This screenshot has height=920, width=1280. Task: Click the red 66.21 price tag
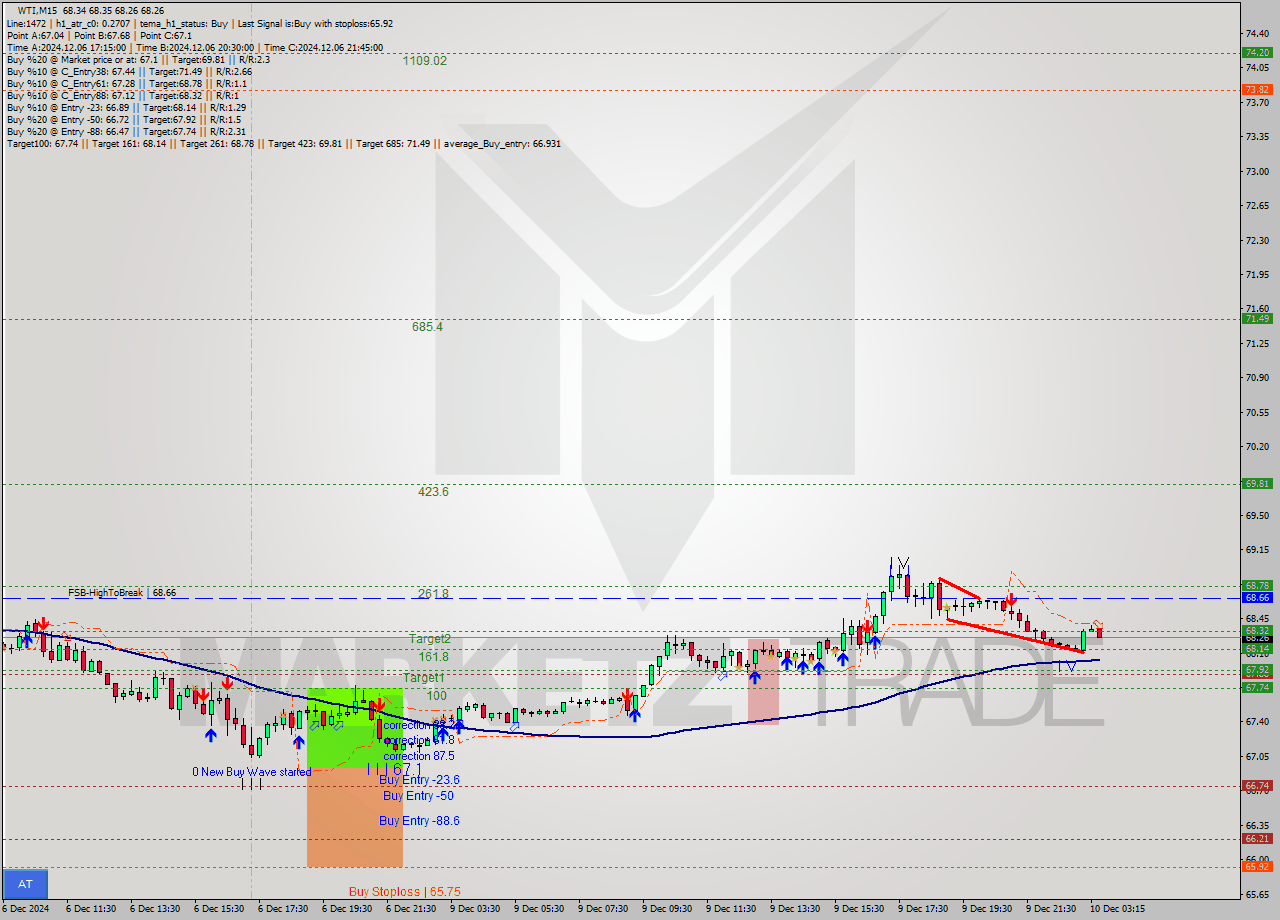pyautogui.click(x=1257, y=838)
